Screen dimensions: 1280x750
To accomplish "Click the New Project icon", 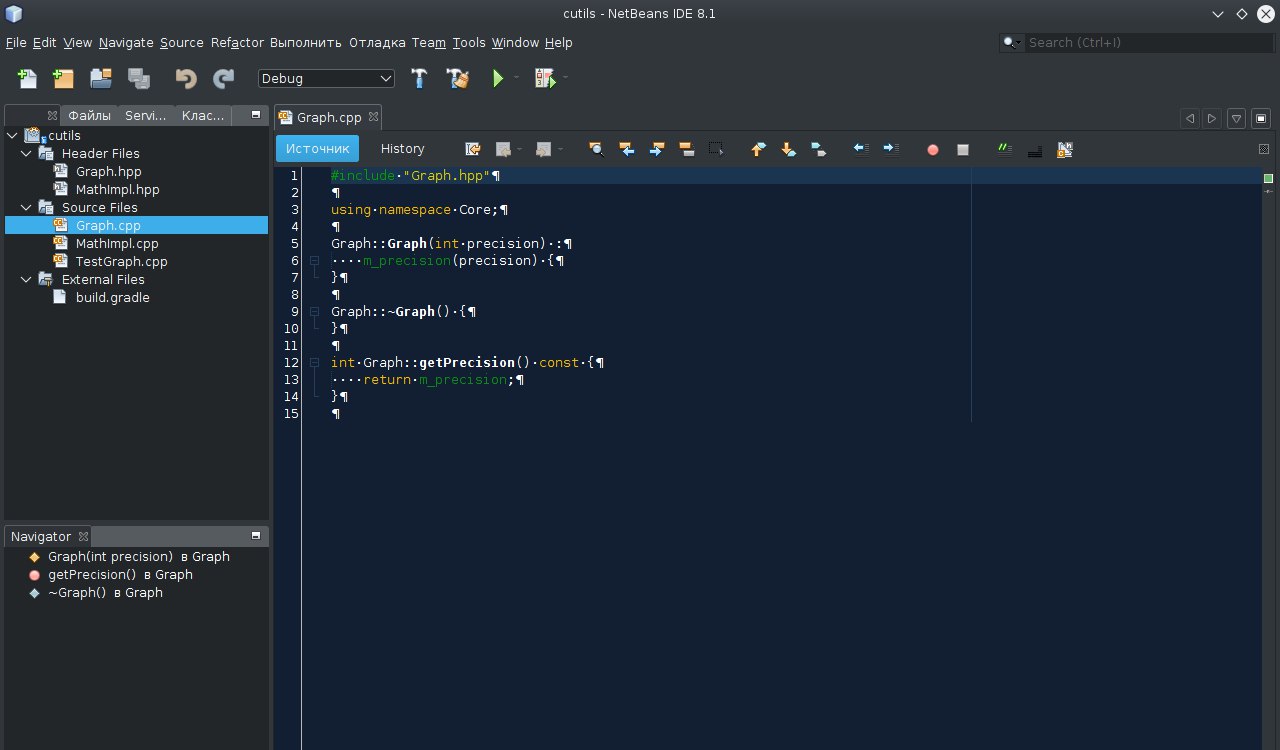I will coord(63,79).
